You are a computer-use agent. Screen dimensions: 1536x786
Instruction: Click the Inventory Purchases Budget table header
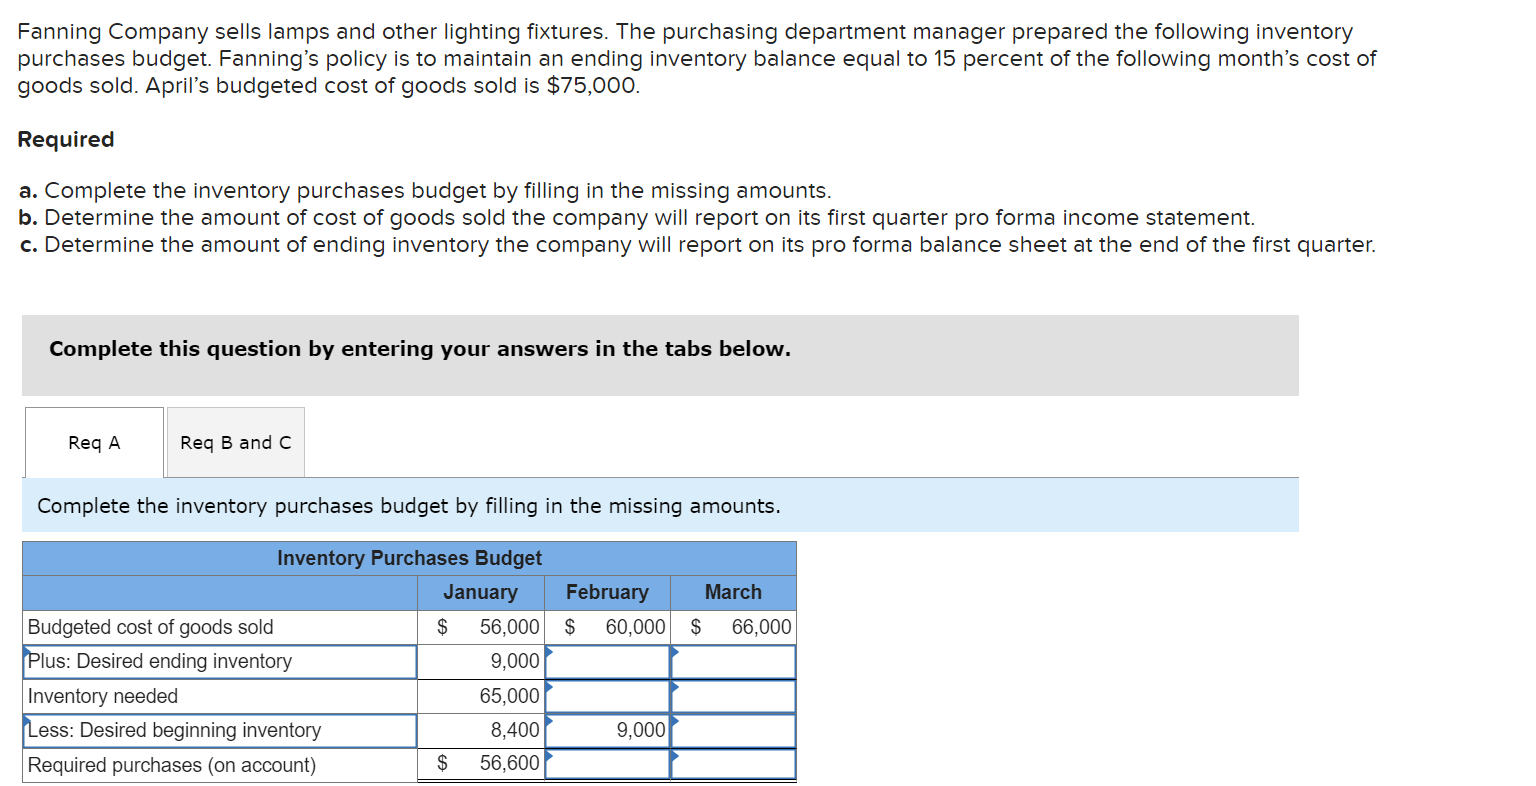pos(408,558)
